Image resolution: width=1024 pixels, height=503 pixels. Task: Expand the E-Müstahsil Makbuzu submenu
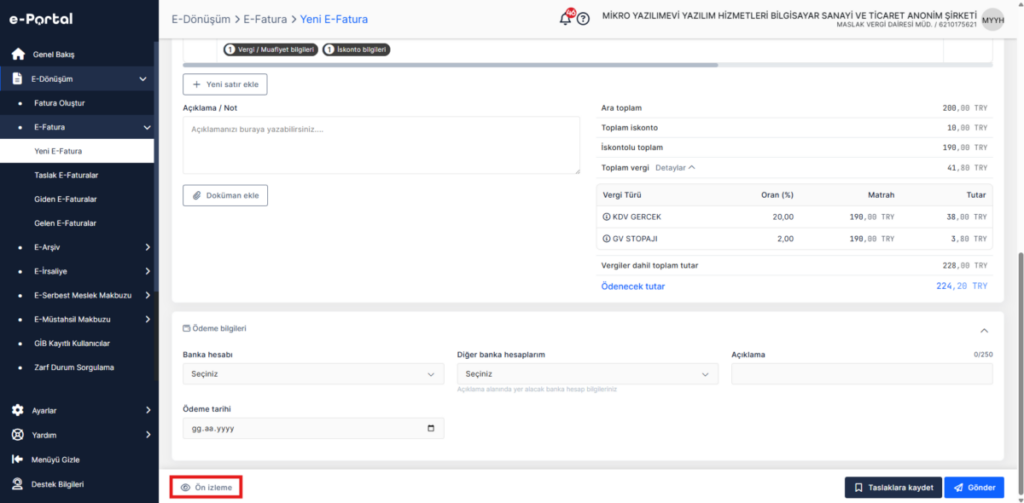click(x=148, y=319)
